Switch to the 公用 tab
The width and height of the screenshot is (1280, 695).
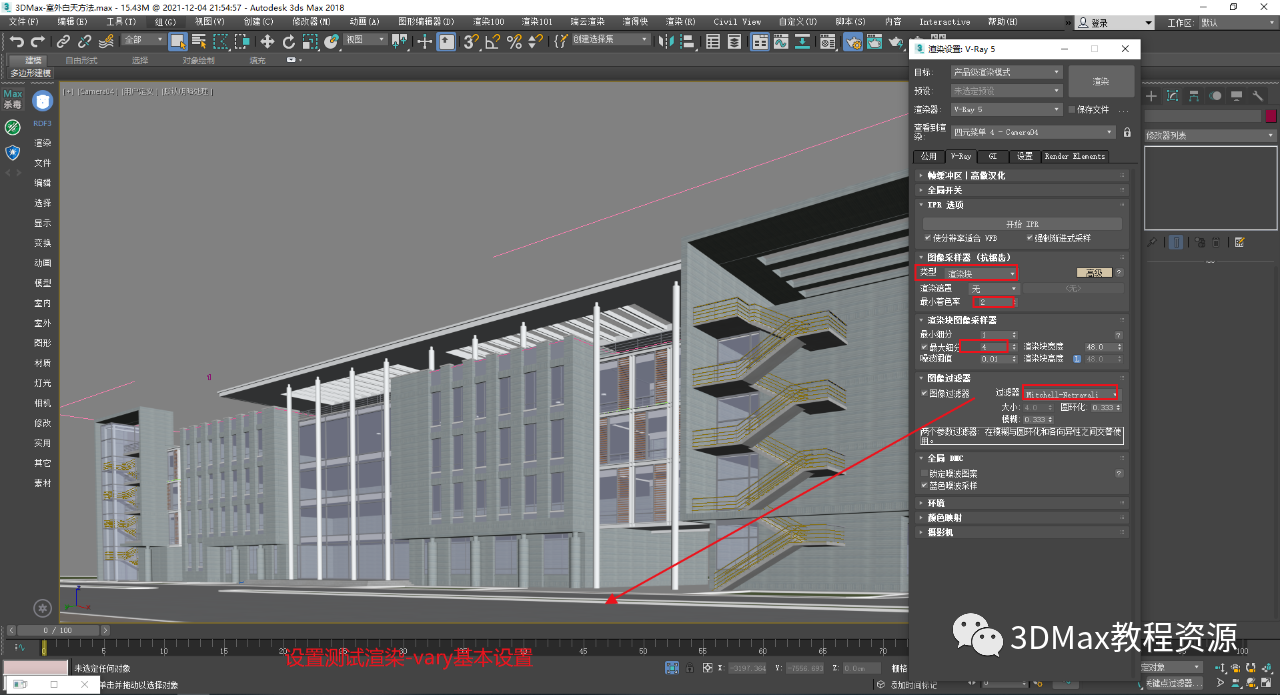(929, 156)
